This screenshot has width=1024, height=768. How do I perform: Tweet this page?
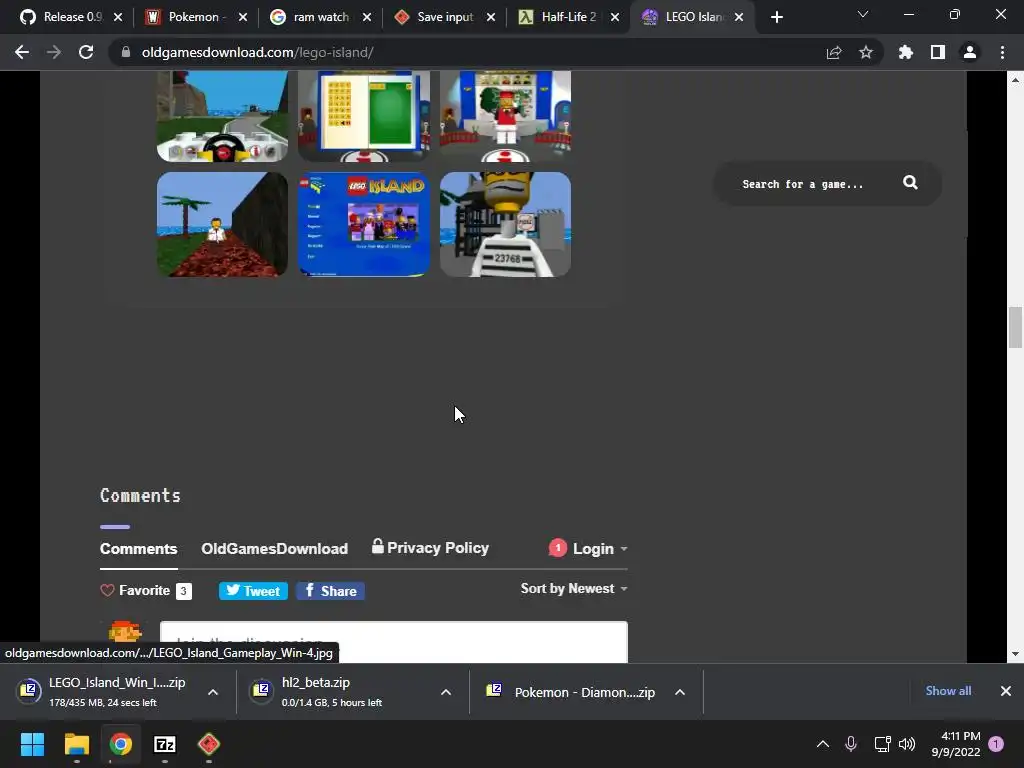[x=253, y=591]
